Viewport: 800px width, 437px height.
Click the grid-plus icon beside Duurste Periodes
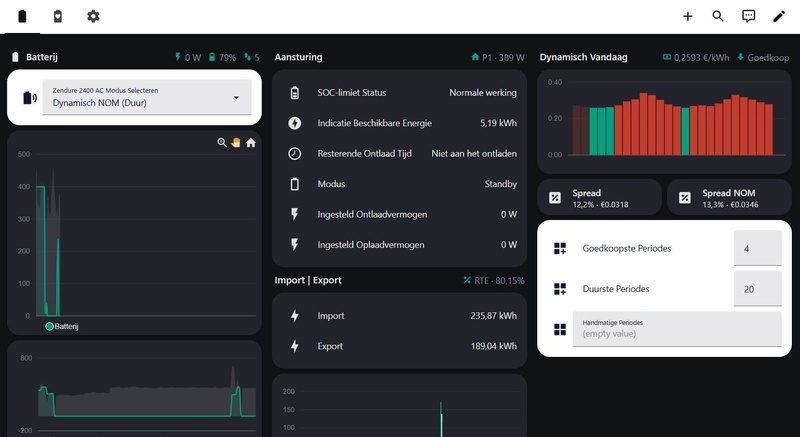click(x=560, y=289)
